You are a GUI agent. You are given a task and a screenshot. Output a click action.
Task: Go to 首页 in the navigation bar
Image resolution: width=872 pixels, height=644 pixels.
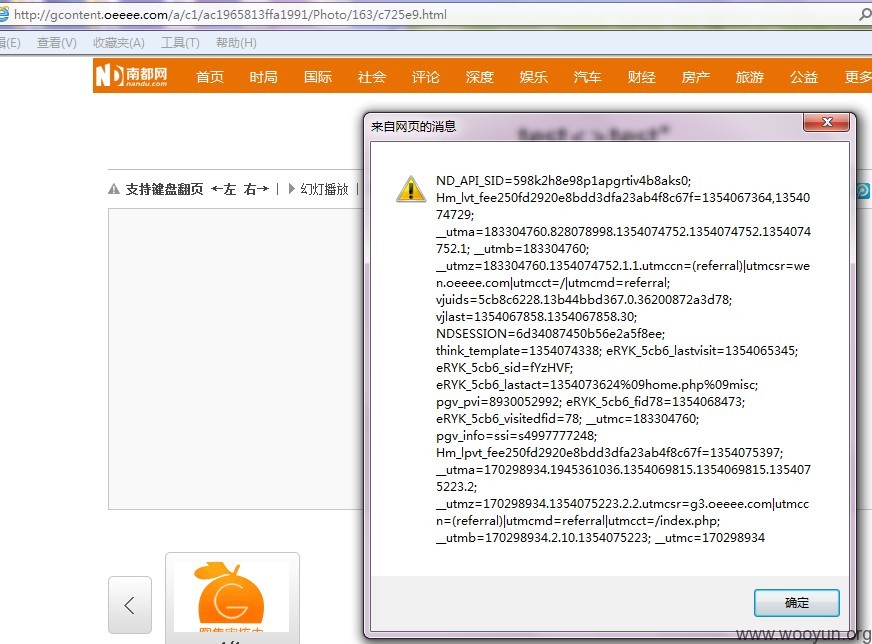click(x=210, y=77)
